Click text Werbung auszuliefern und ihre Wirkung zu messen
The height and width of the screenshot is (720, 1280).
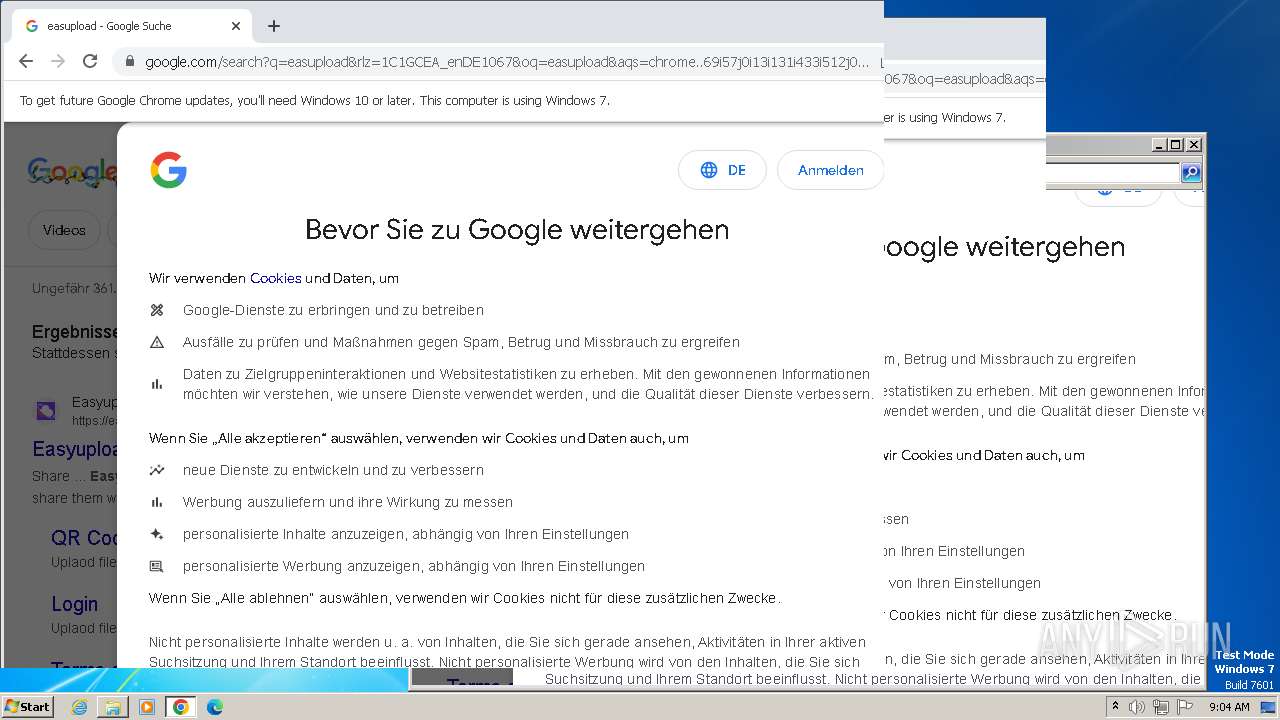pyautogui.click(x=348, y=502)
